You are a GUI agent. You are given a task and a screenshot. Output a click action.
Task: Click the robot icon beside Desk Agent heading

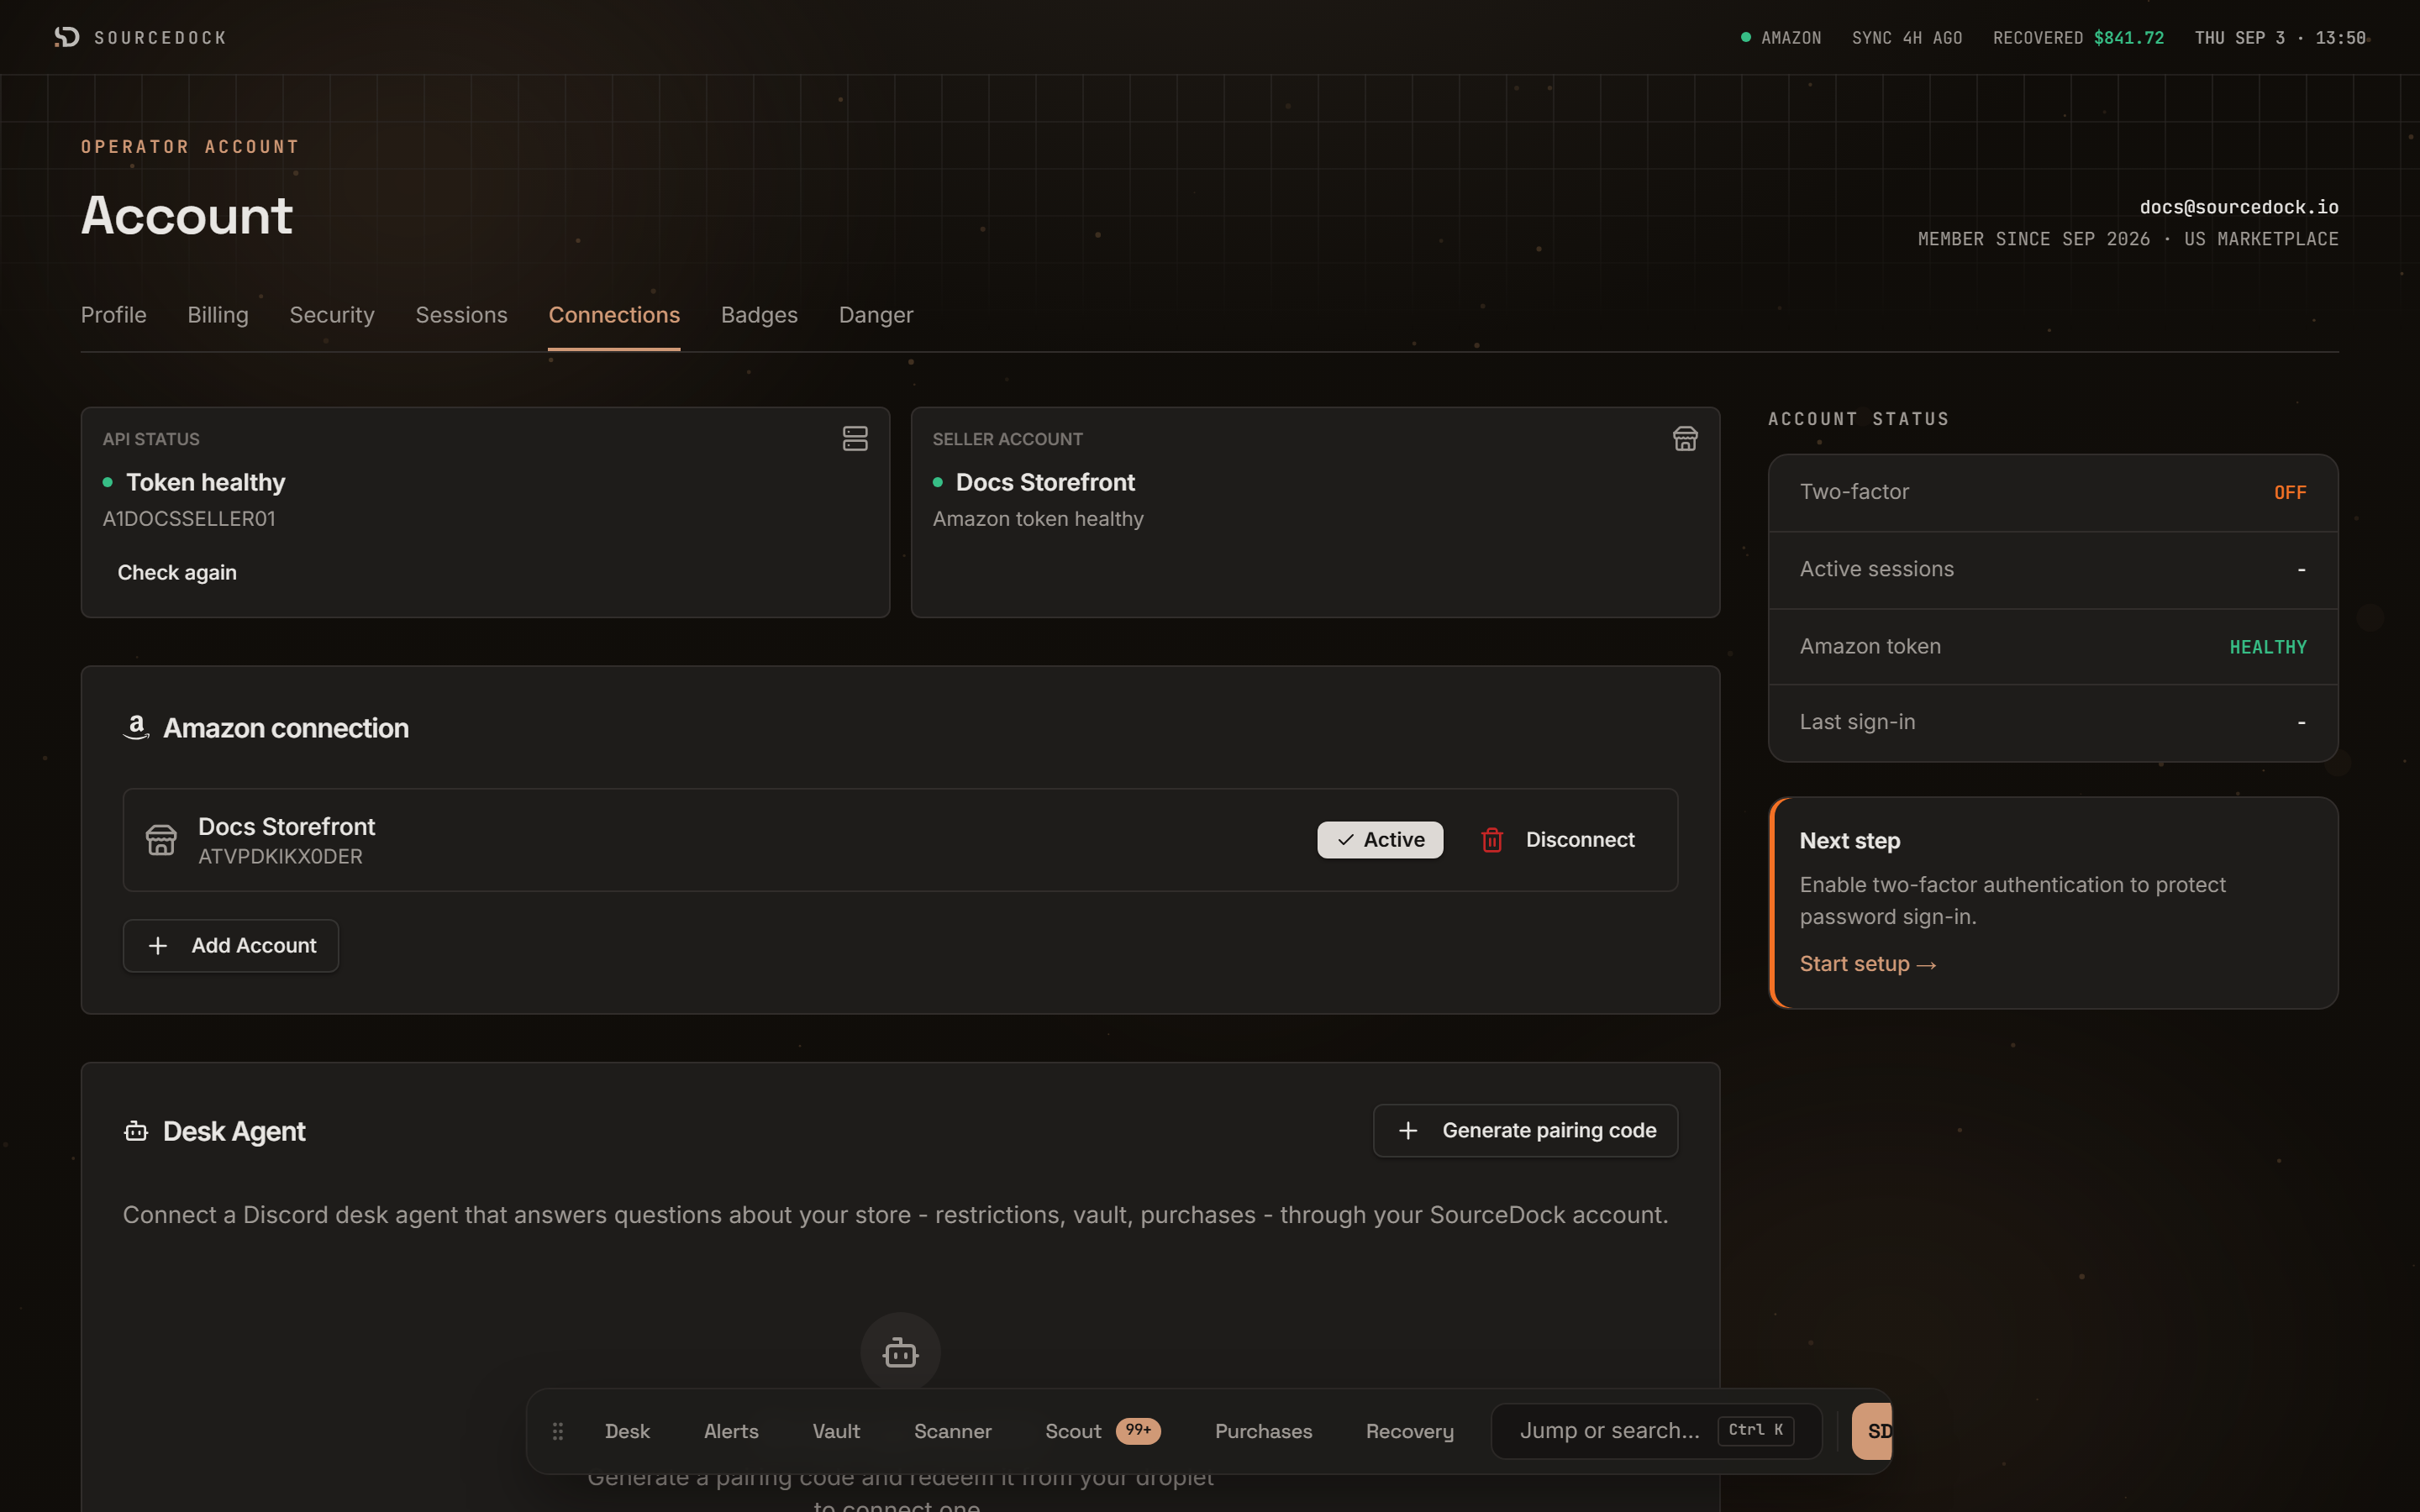pyautogui.click(x=136, y=1131)
